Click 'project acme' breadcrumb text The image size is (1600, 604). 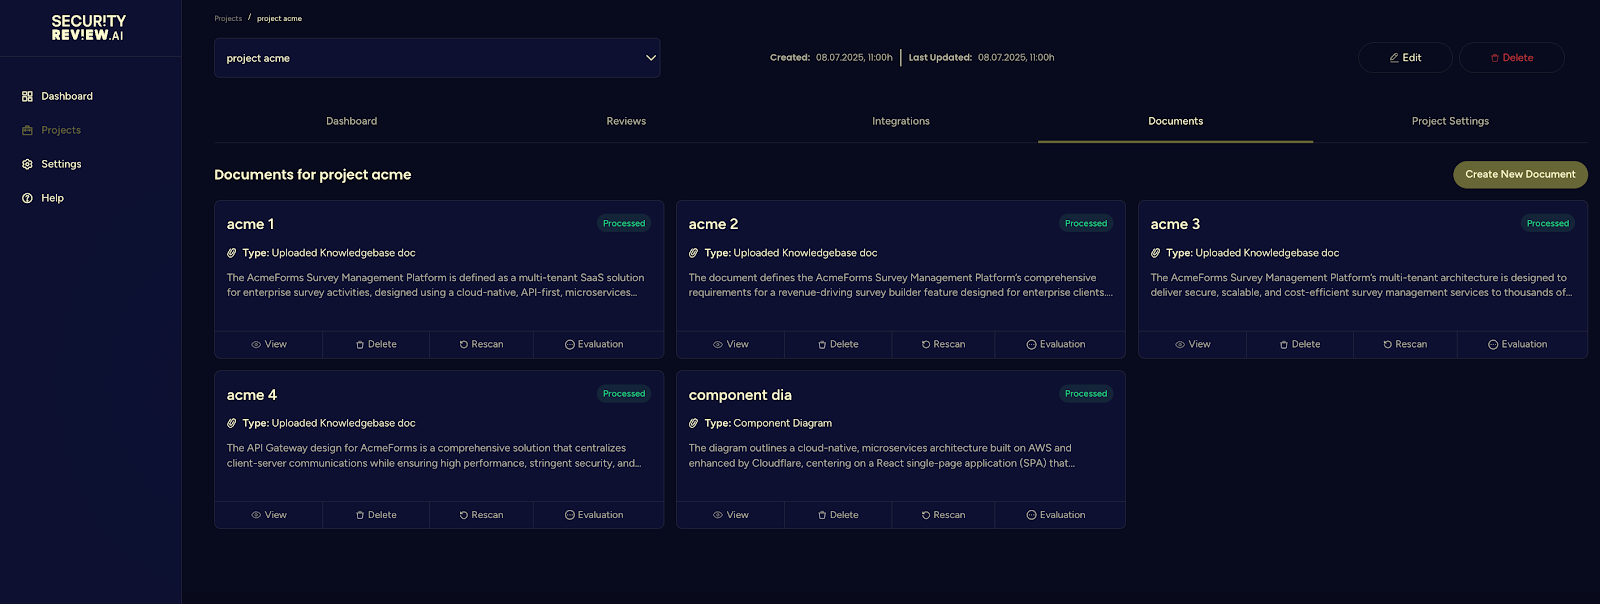279,18
